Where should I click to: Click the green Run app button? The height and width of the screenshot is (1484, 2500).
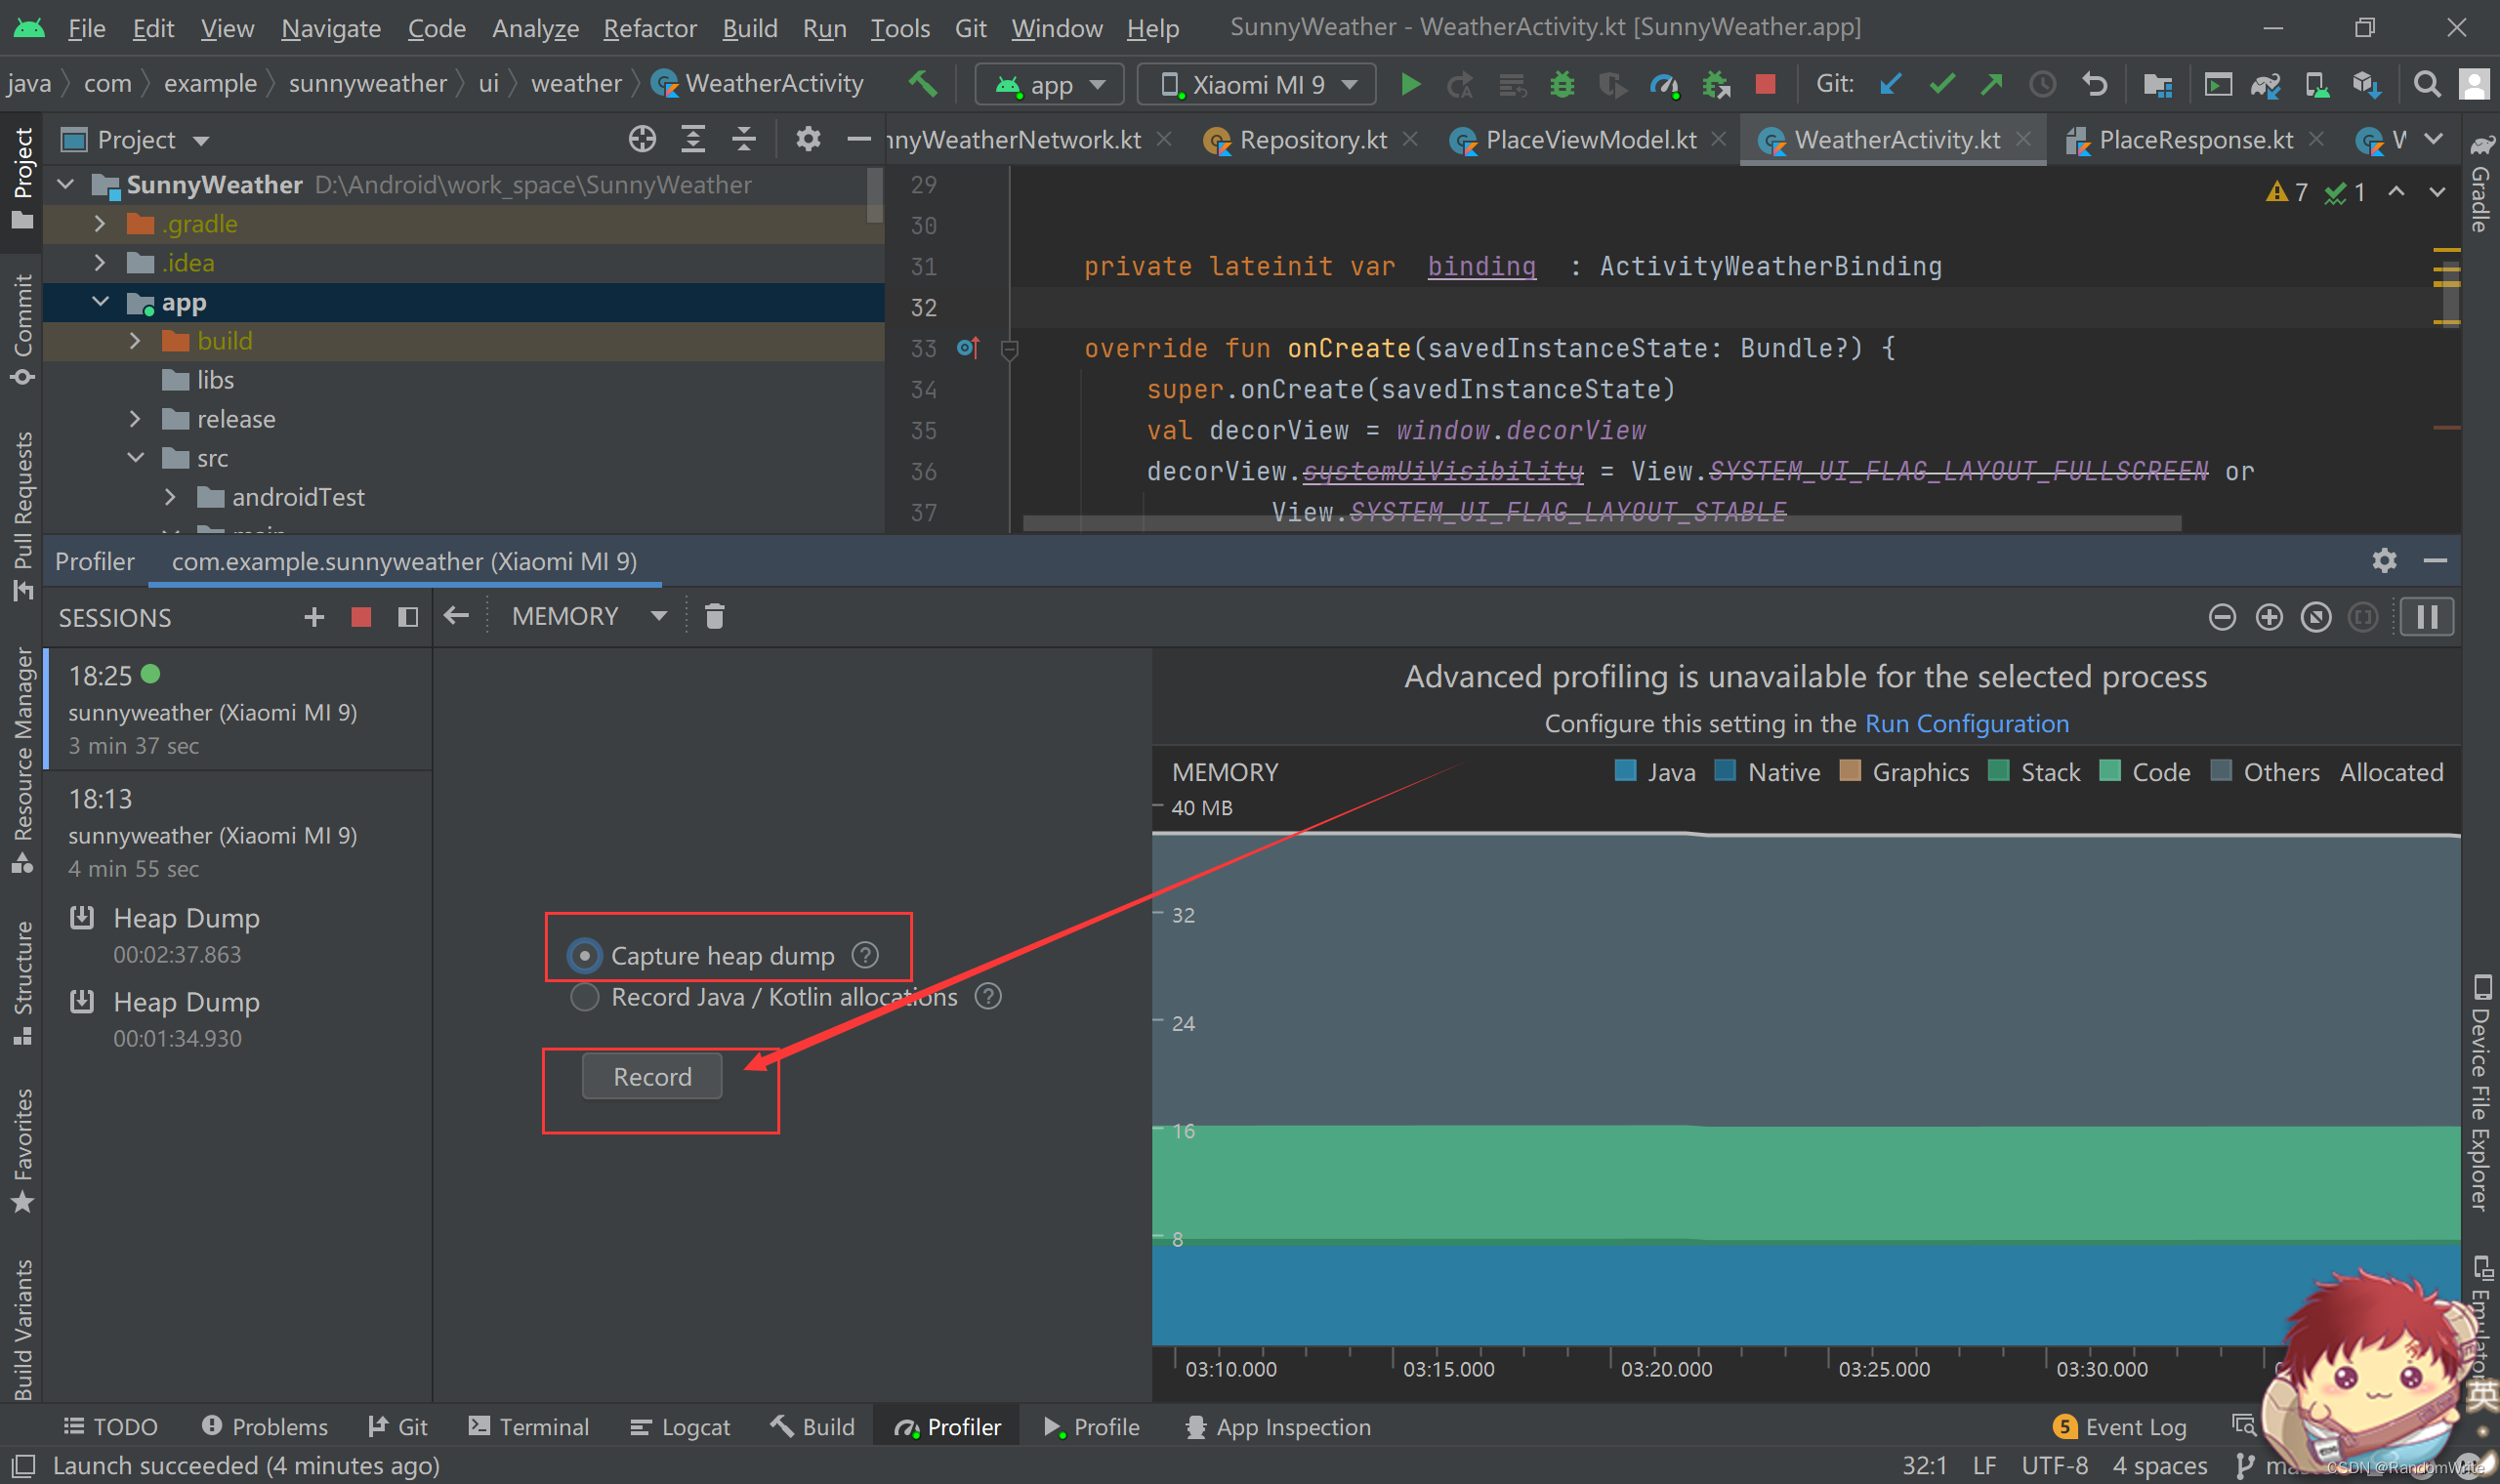click(1410, 85)
